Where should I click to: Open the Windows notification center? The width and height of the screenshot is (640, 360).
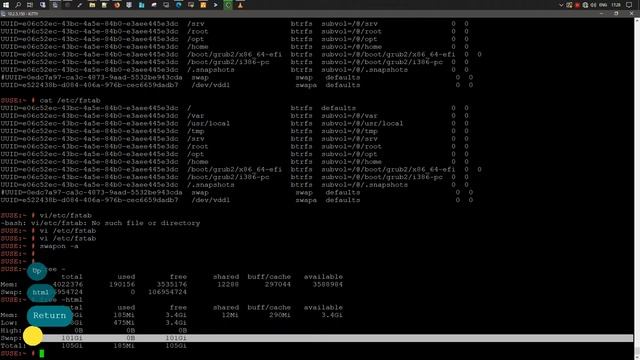pyautogui.click(x=629, y=5)
